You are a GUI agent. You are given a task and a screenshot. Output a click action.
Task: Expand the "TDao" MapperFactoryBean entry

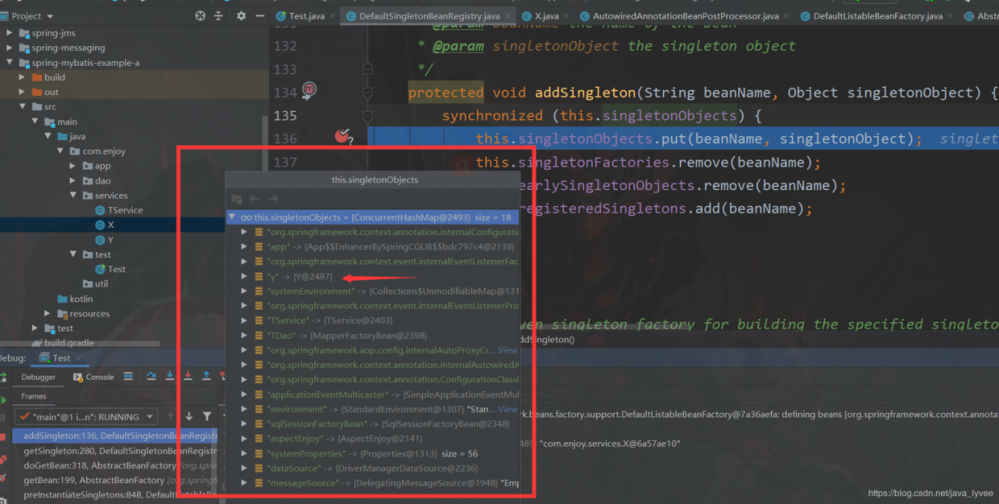(x=244, y=335)
